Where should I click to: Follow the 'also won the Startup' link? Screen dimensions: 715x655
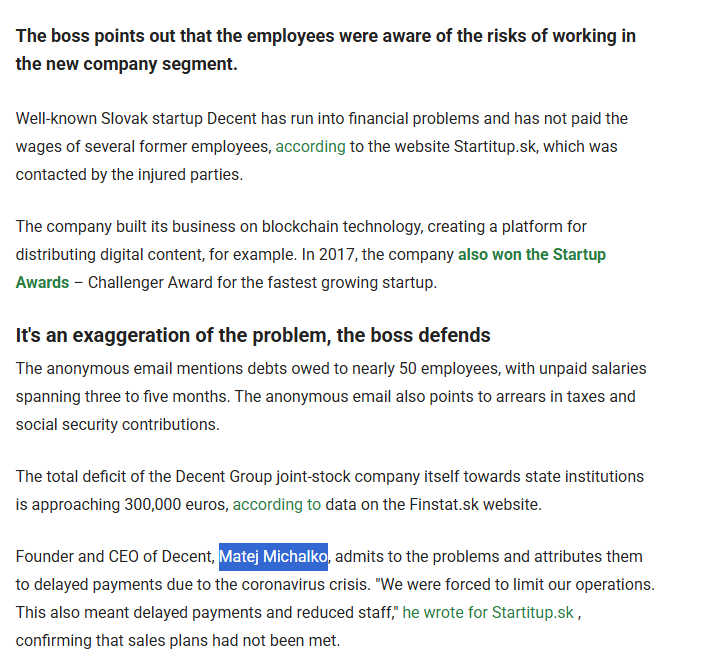point(532,255)
